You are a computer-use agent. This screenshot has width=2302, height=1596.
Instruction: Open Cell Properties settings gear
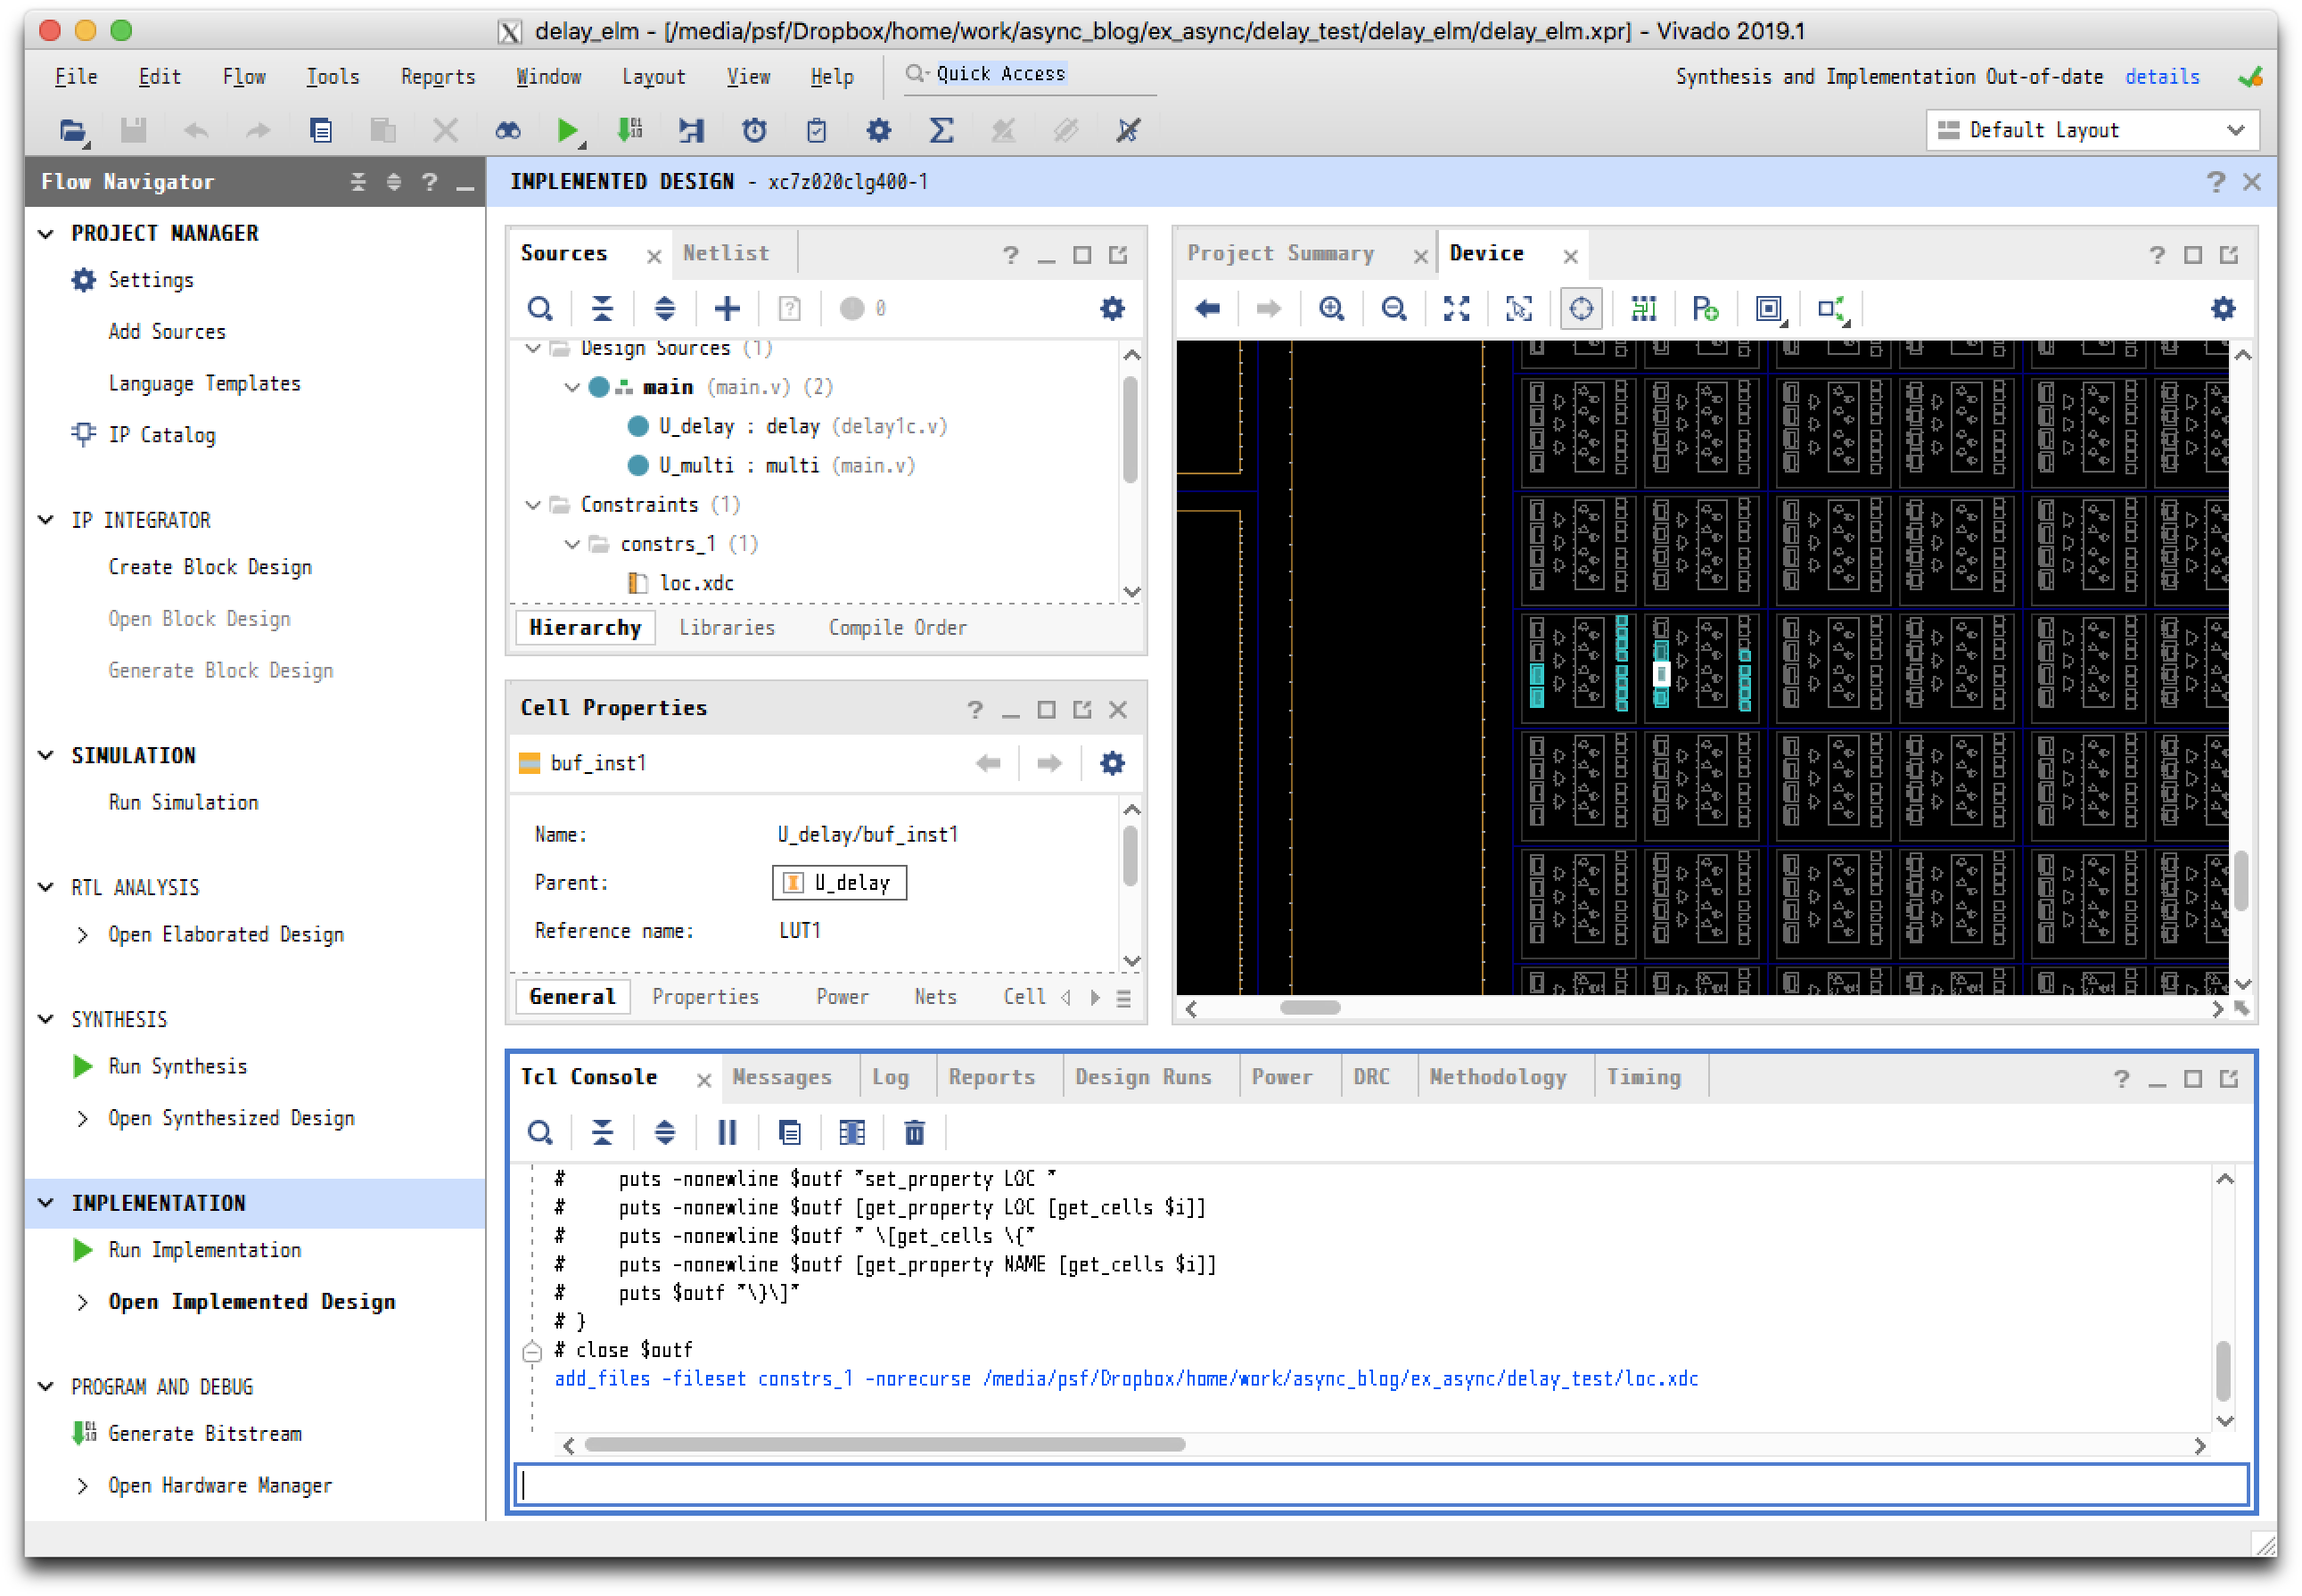(1112, 764)
